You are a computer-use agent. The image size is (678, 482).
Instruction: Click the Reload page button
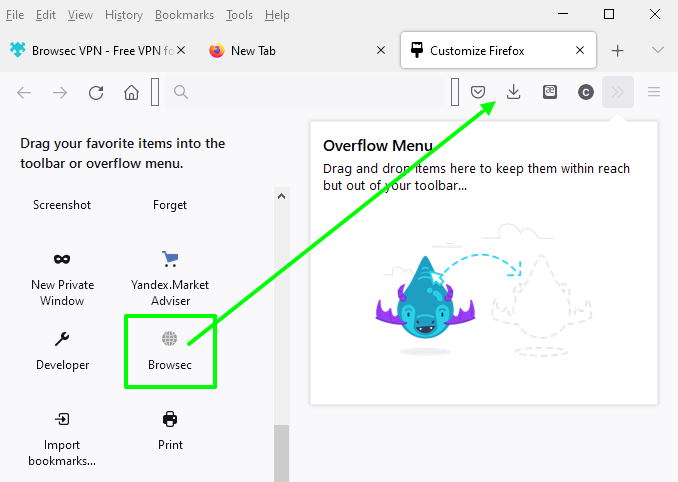96,92
